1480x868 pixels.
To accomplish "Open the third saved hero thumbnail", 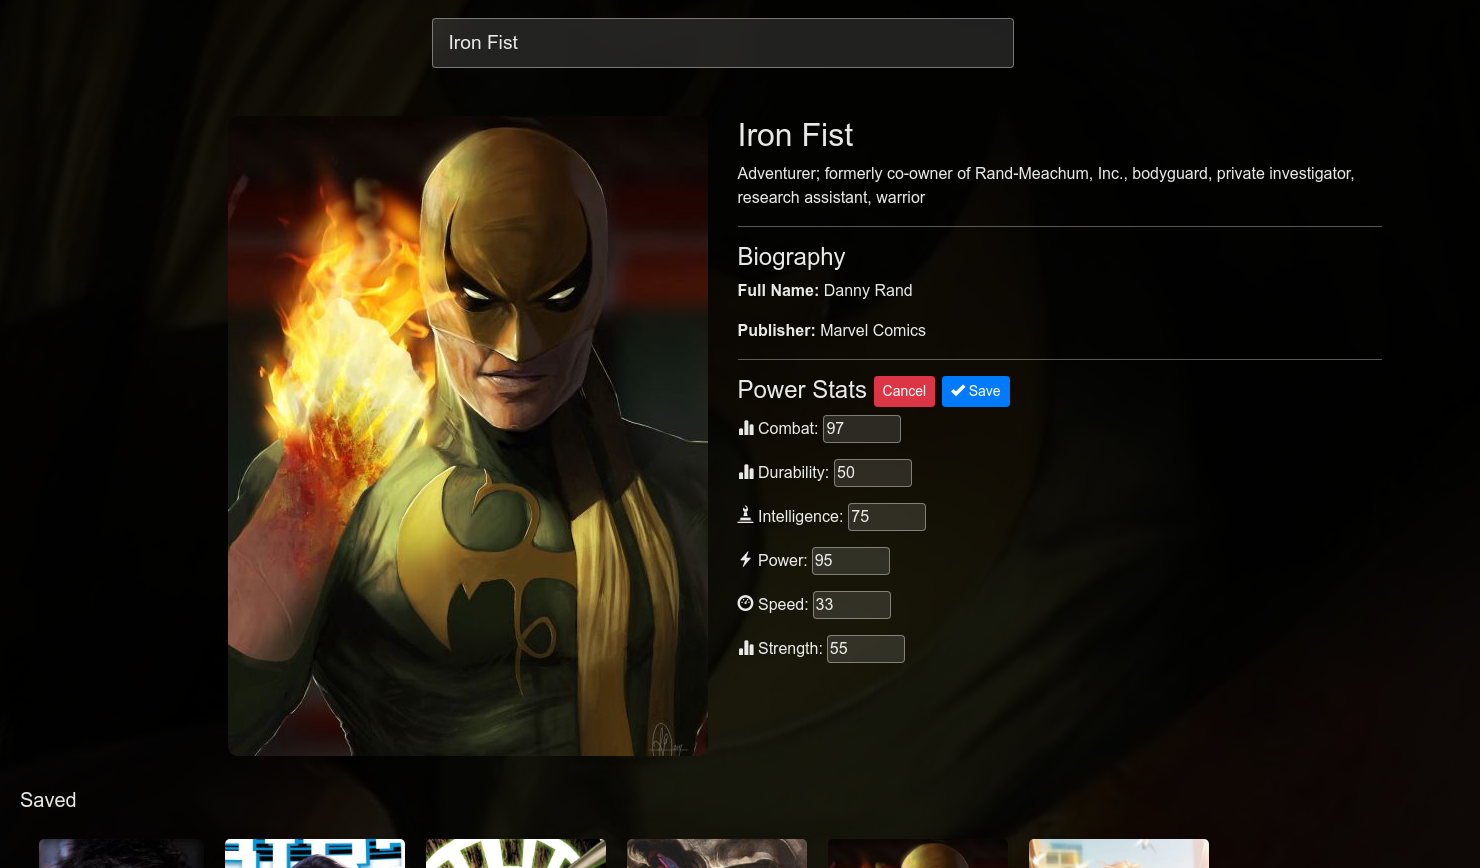I will [516, 853].
